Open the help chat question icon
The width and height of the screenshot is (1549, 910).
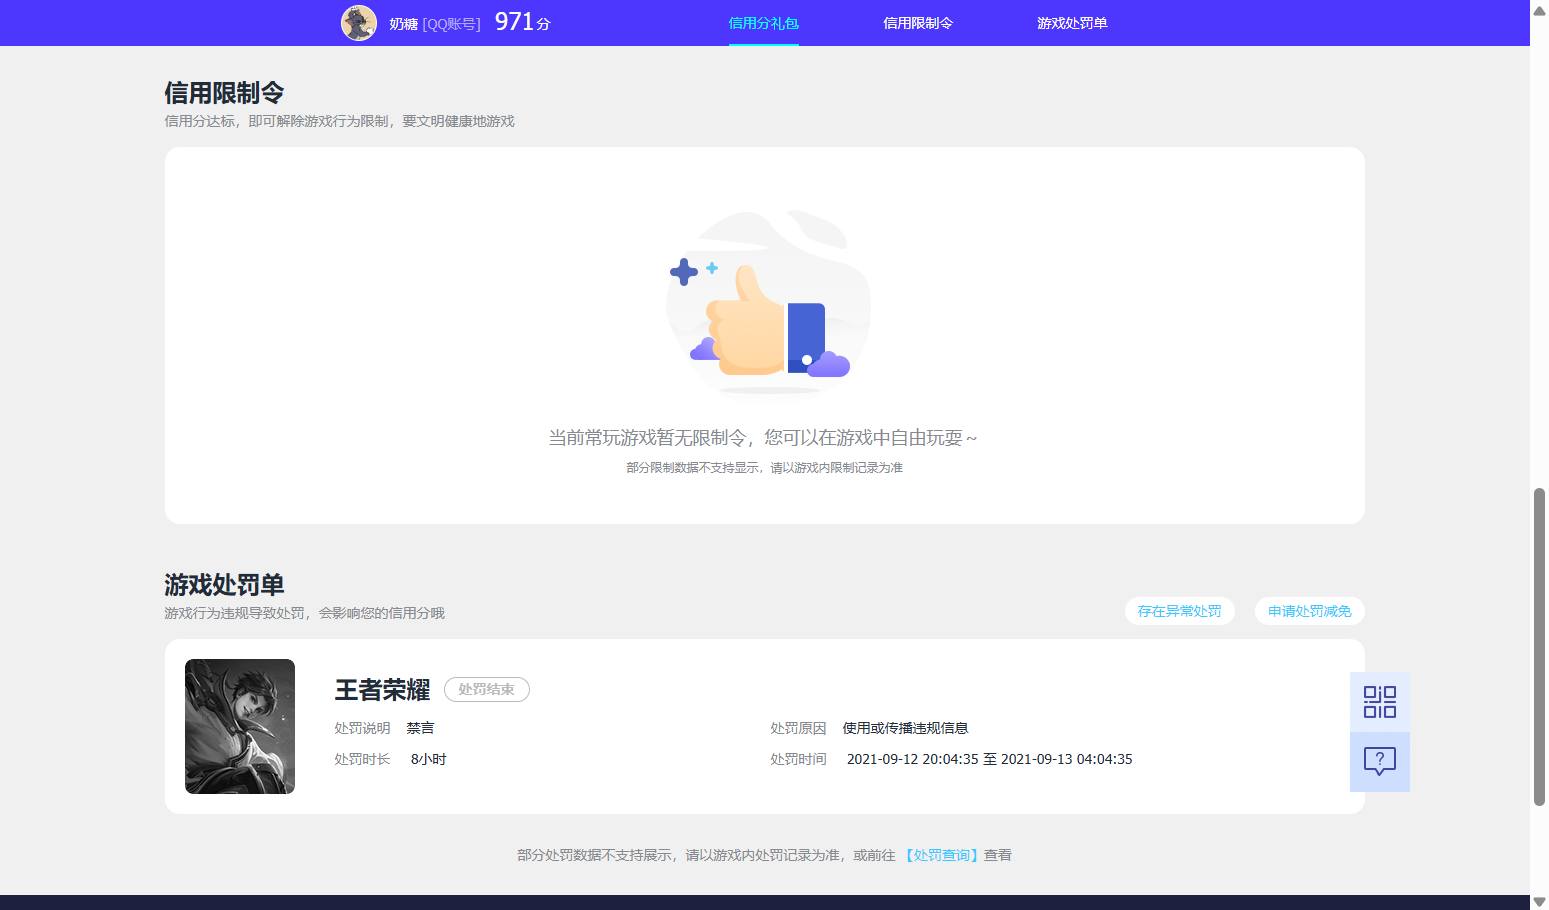coord(1379,762)
